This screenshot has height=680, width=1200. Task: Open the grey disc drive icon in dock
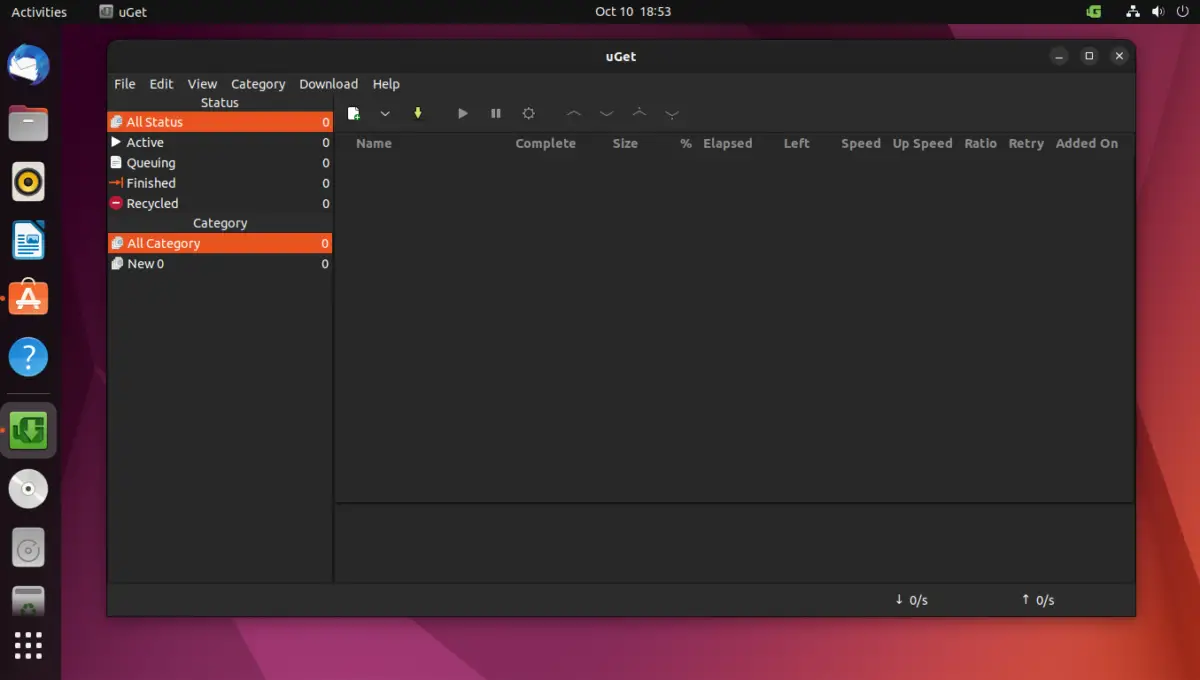click(x=29, y=547)
